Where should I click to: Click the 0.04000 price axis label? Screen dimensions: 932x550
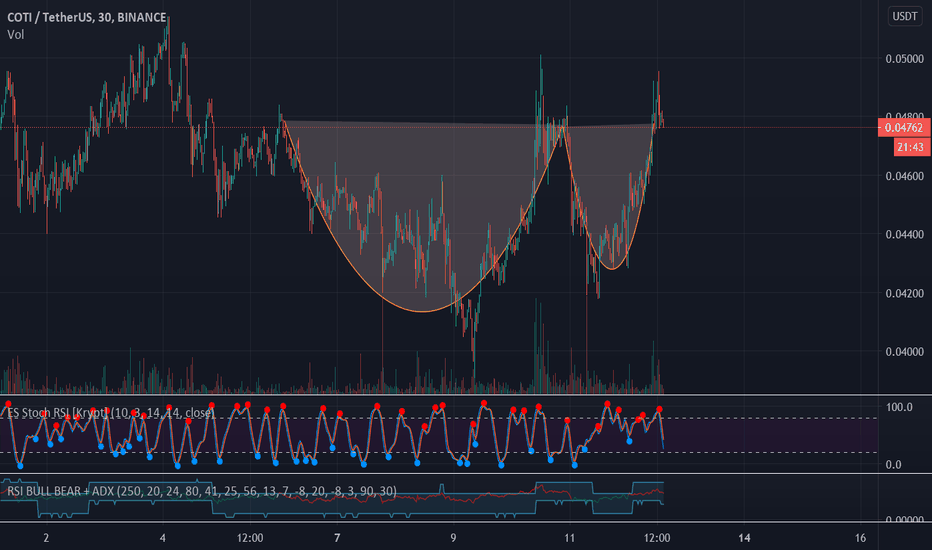click(x=905, y=352)
